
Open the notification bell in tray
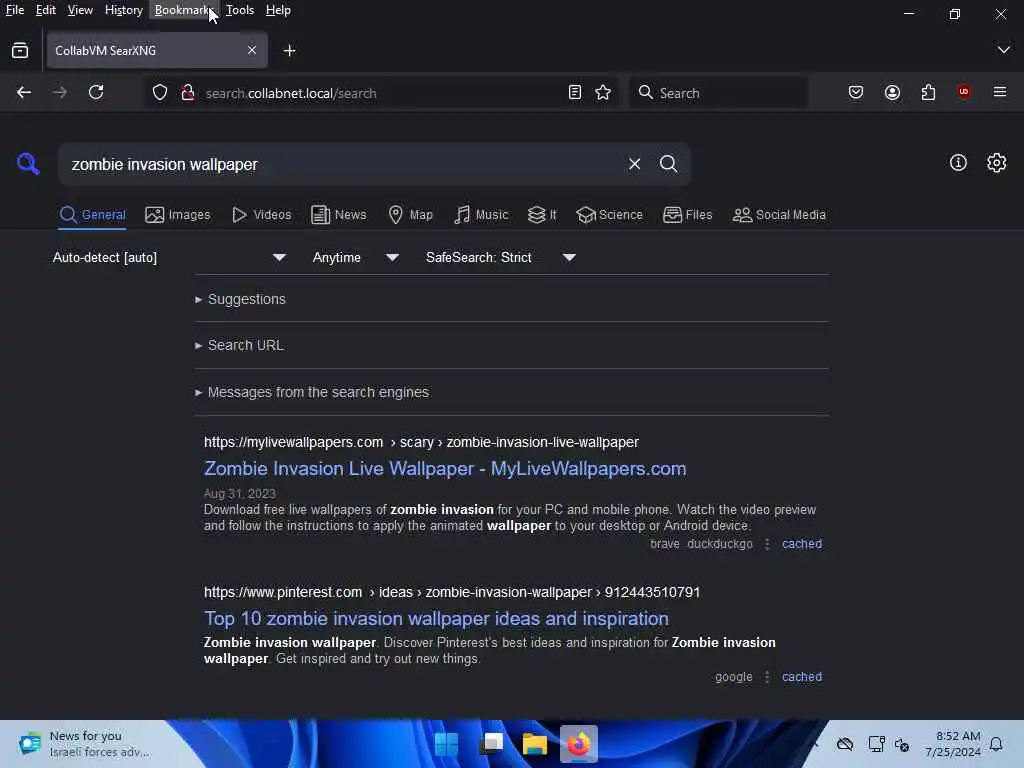coord(996,744)
